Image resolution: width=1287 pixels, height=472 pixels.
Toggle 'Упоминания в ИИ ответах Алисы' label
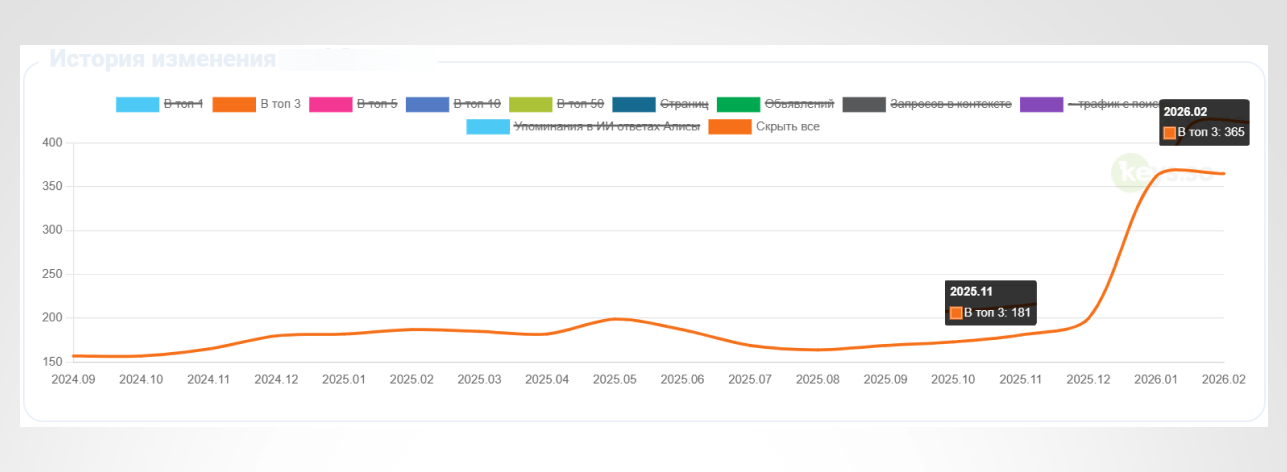coord(606,127)
